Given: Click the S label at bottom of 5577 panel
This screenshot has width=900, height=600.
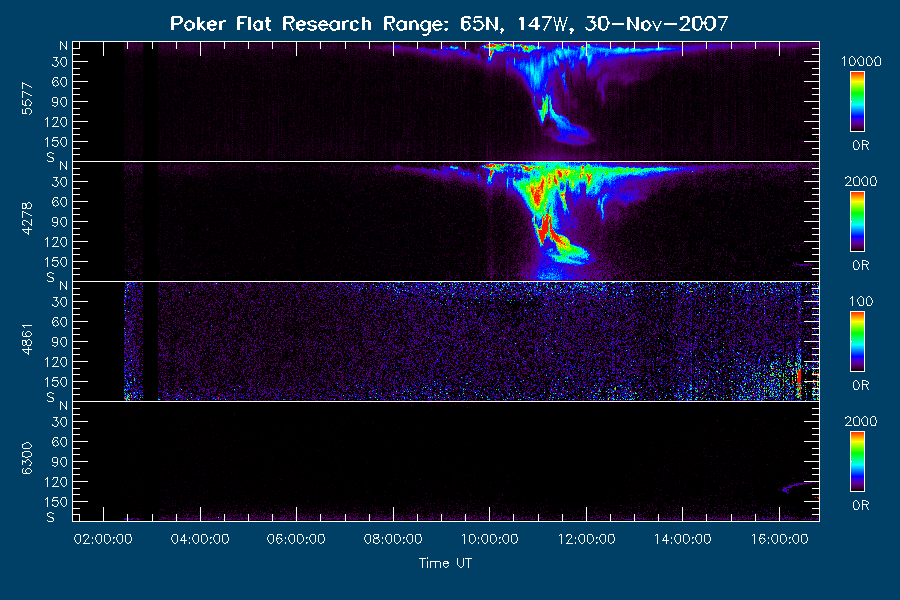Looking at the screenshot, I should tap(51, 157).
